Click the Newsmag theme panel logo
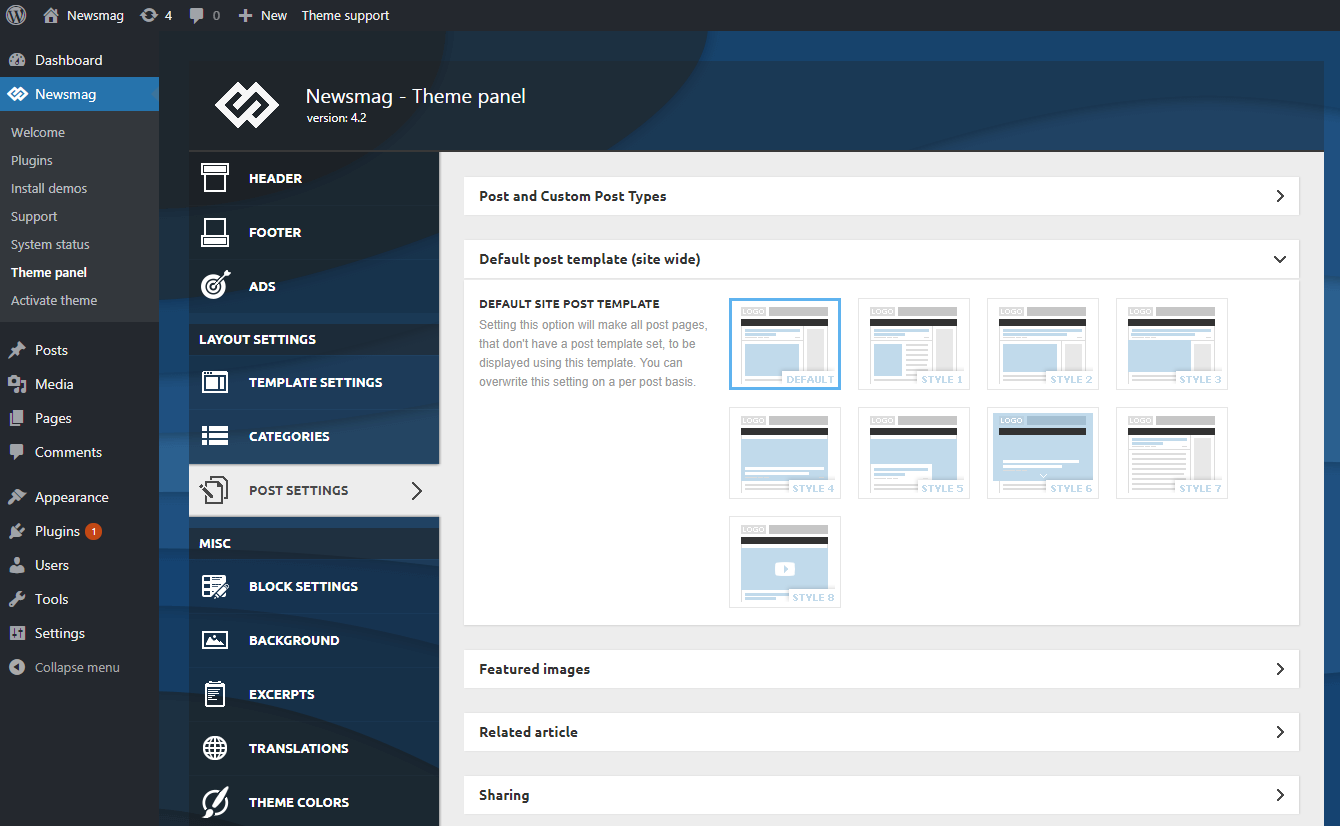The height and width of the screenshot is (826, 1340). point(247,105)
